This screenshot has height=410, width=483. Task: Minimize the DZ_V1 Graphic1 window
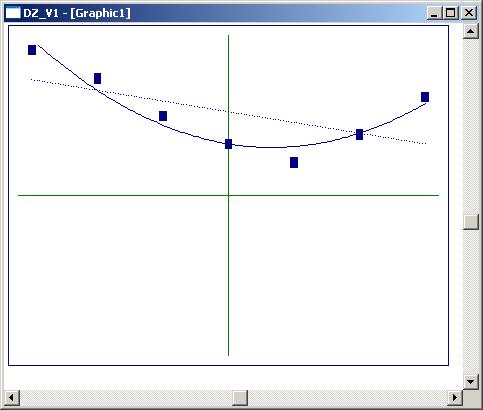[x=434, y=13]
